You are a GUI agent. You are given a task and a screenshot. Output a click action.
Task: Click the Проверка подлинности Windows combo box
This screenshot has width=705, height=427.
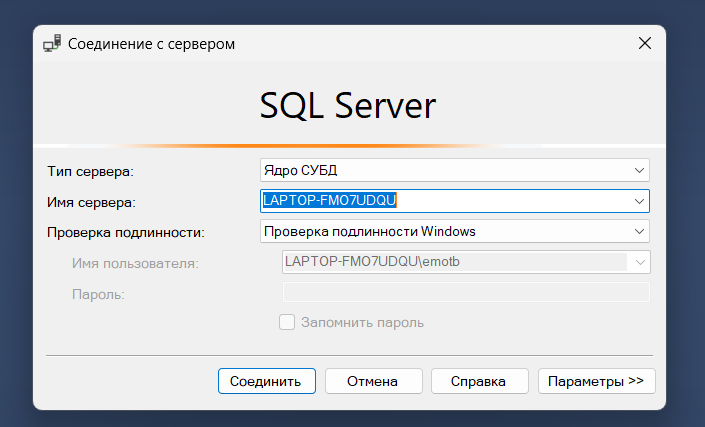(455, 231)
